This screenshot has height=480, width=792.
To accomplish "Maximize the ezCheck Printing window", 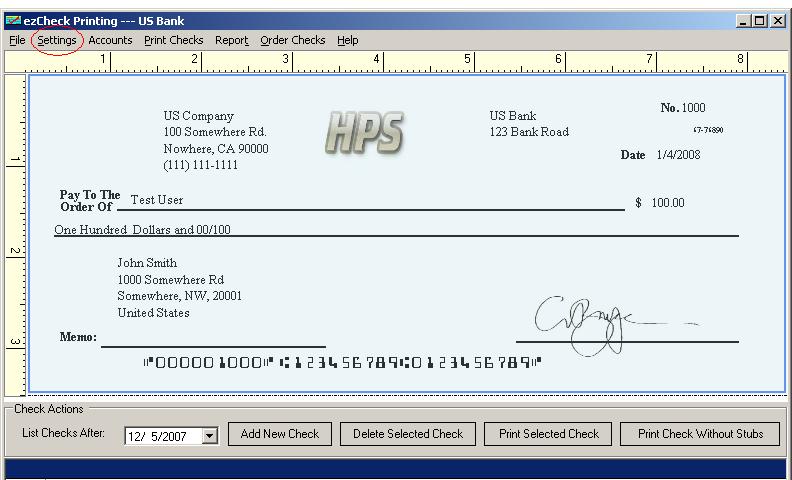I will tap(761, 21).
